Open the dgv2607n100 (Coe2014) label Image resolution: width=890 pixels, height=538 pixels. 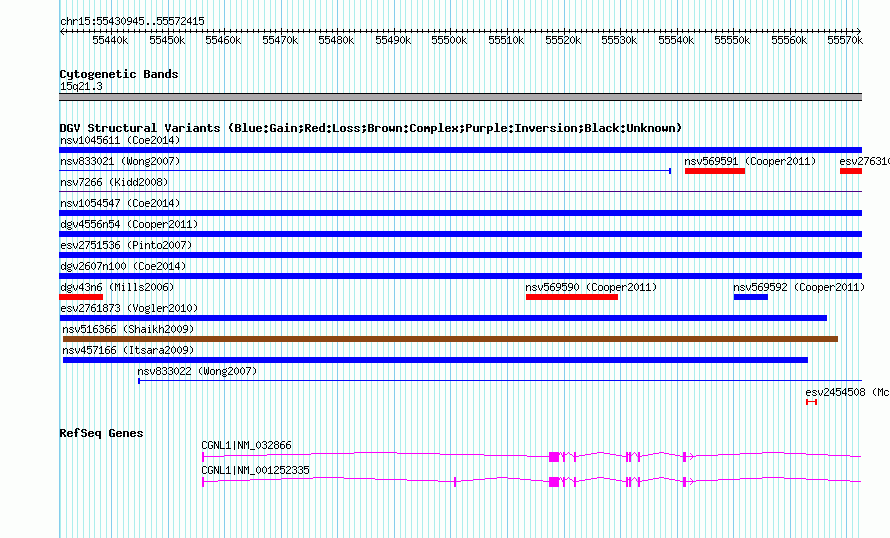tap(123, 266)
